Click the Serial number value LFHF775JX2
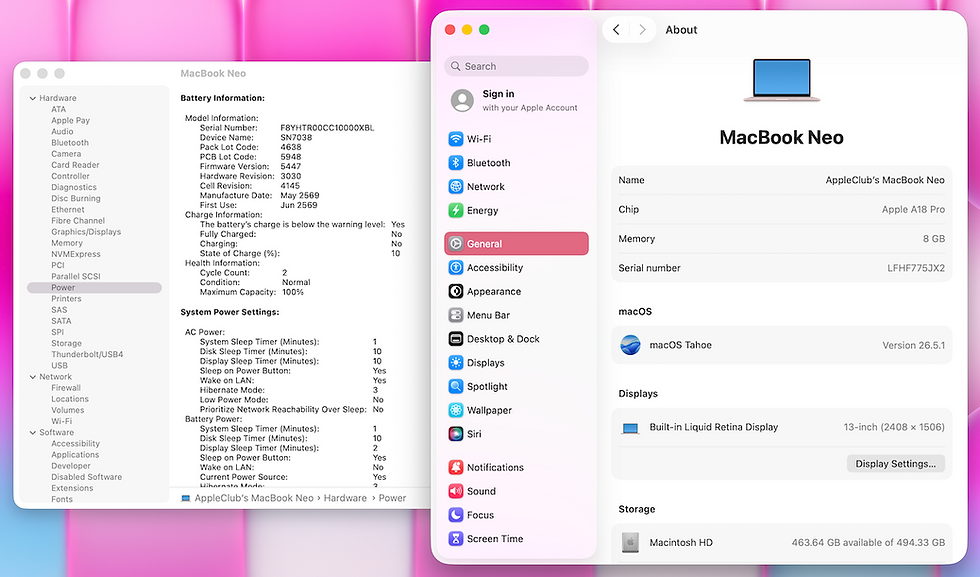 coord(916,268)
